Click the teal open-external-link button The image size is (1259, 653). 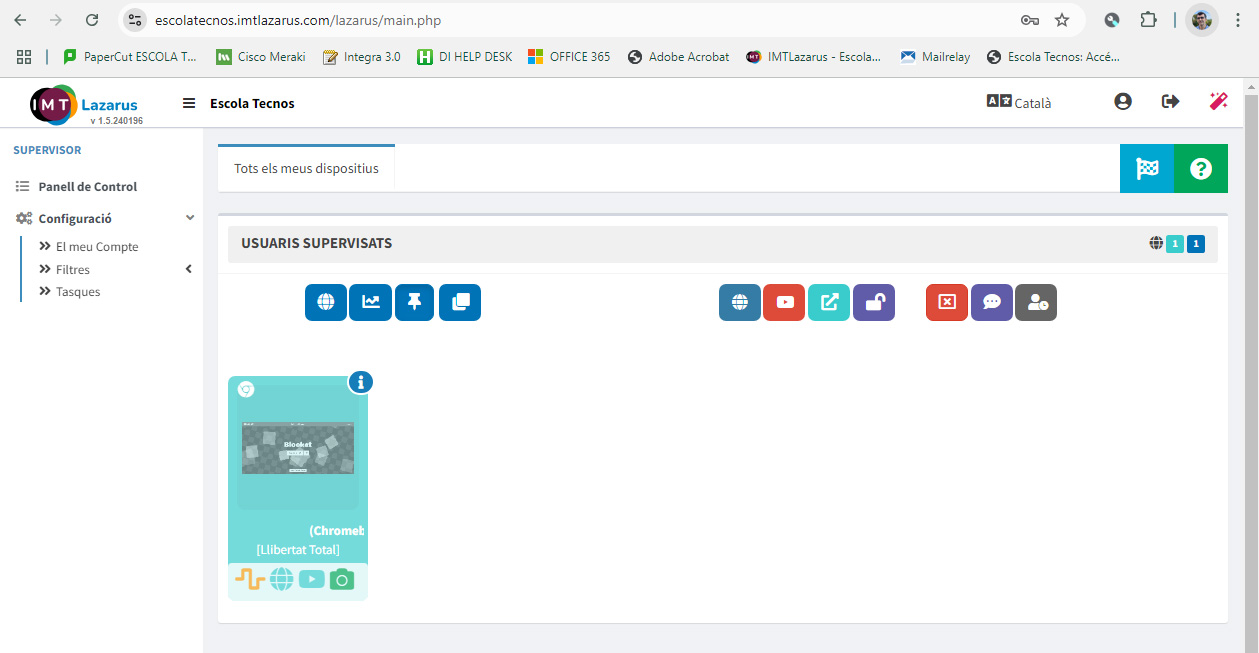click(x=829, y=302)
